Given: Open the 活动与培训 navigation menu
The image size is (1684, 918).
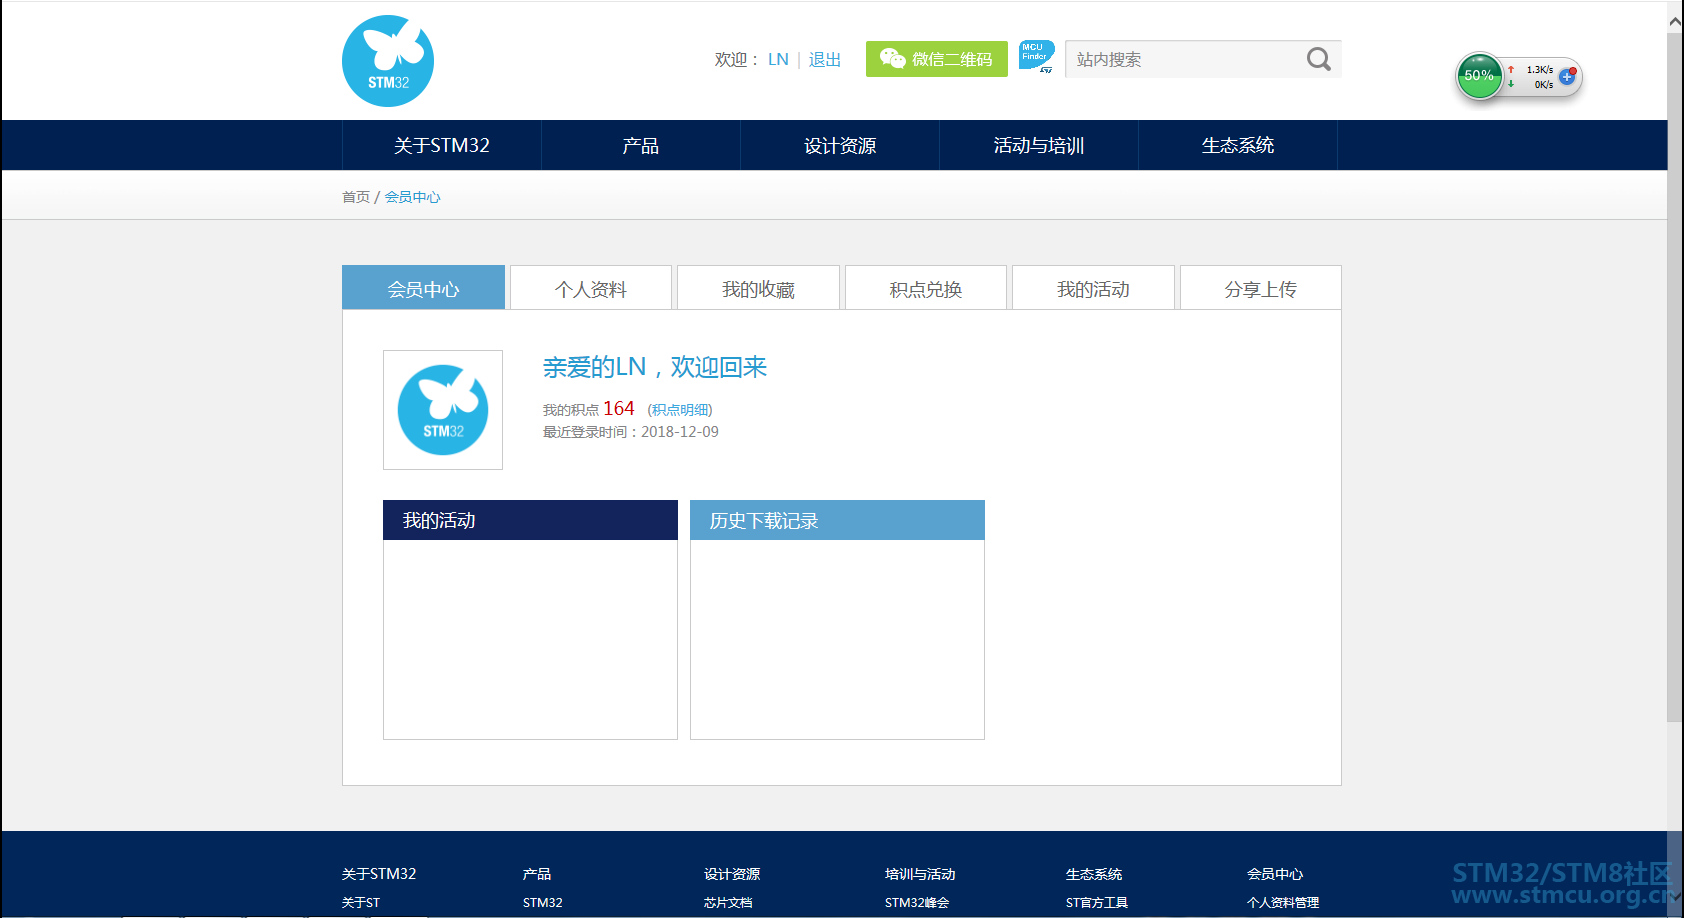Looking at the screenshot, I should click(1039, 145).
